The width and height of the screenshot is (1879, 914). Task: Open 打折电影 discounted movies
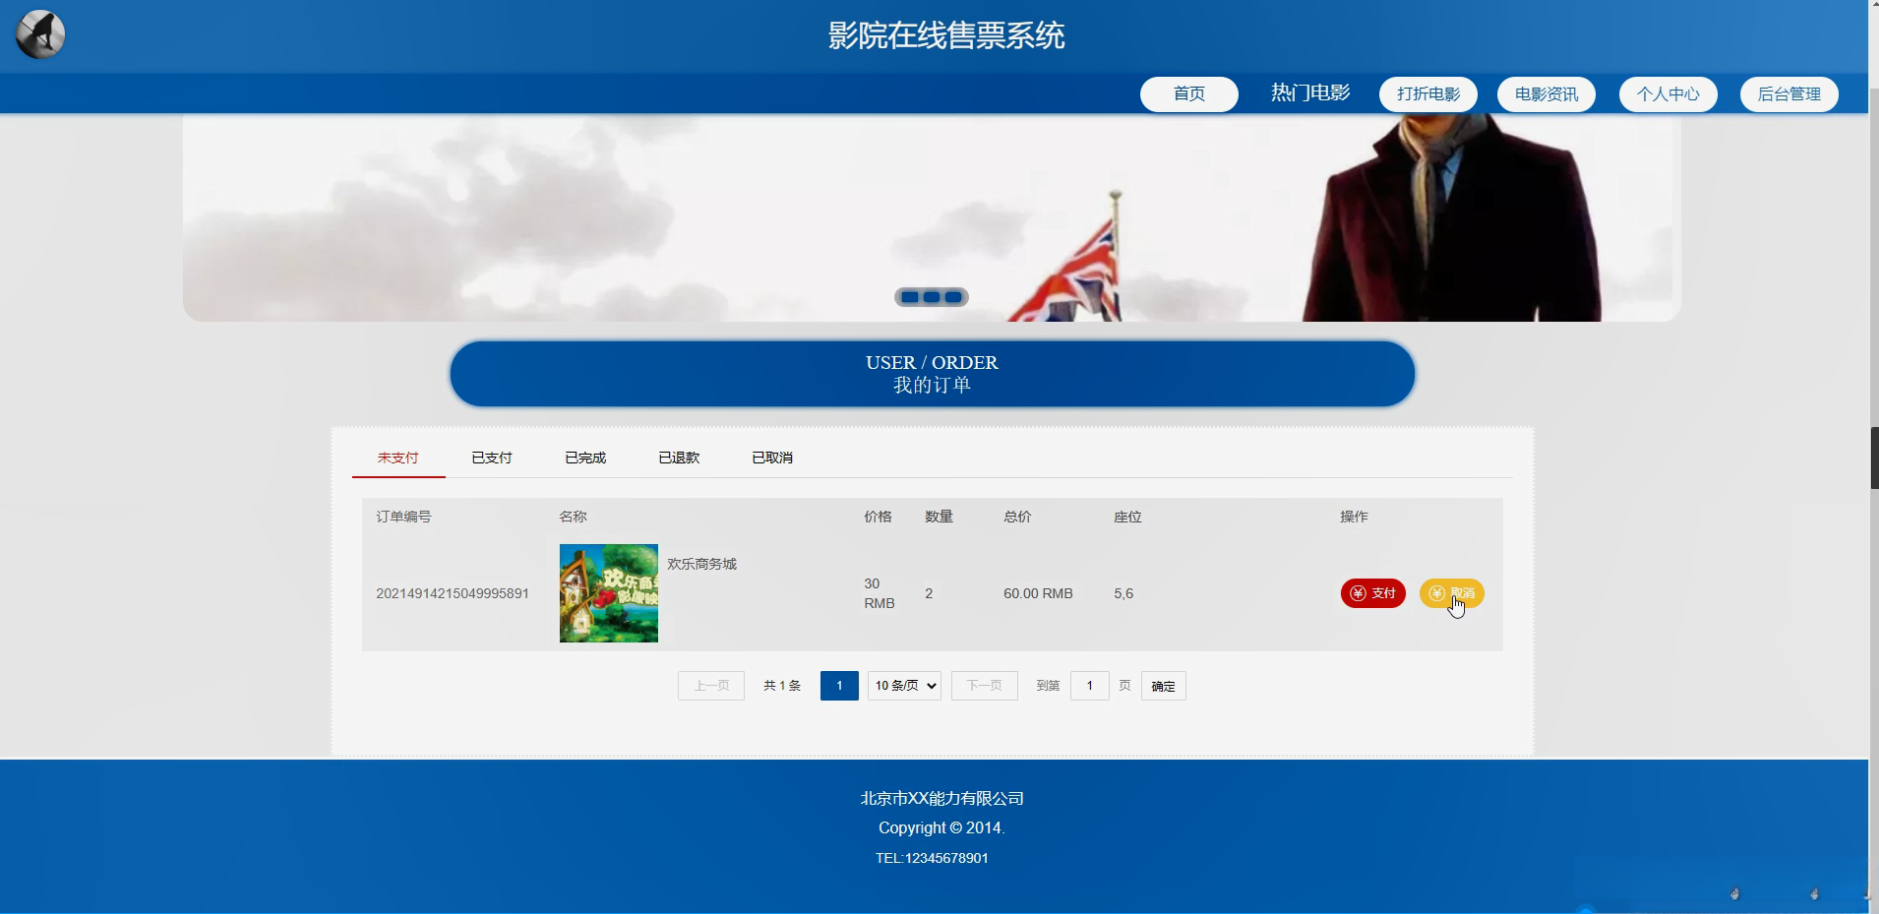pos(1428,94)
